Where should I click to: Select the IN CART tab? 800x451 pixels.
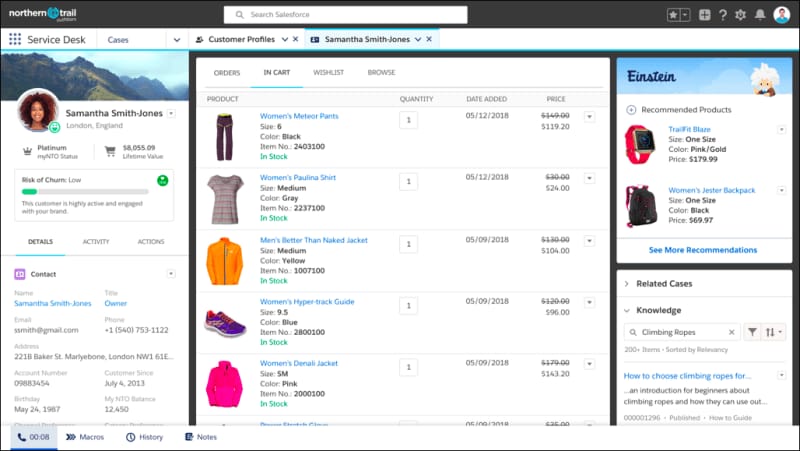click(x=277, y=72)
